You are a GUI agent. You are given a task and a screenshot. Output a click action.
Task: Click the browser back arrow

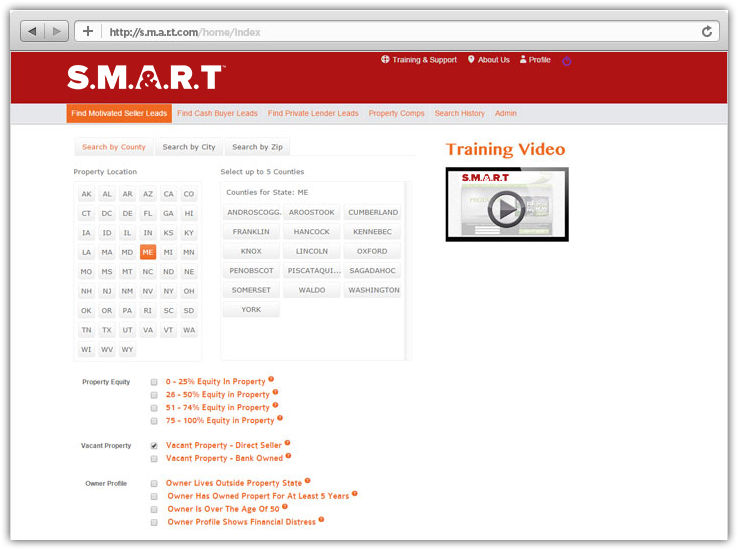pos(32,32)
